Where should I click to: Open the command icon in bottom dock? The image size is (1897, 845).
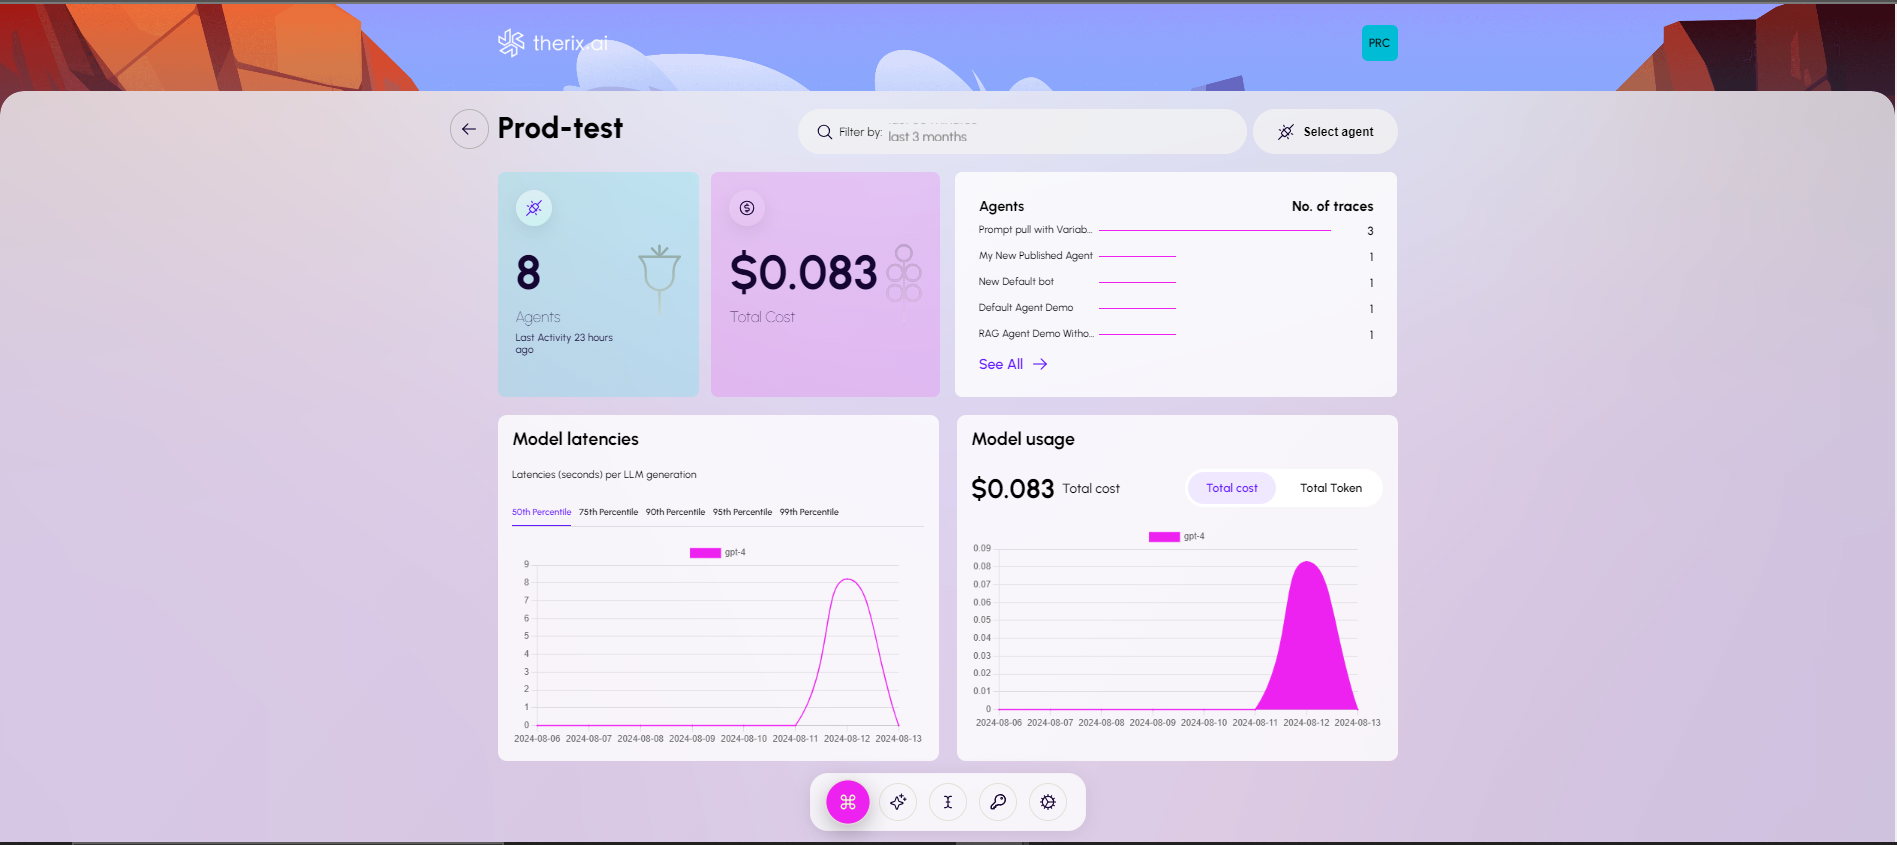[x=848, y=802]
